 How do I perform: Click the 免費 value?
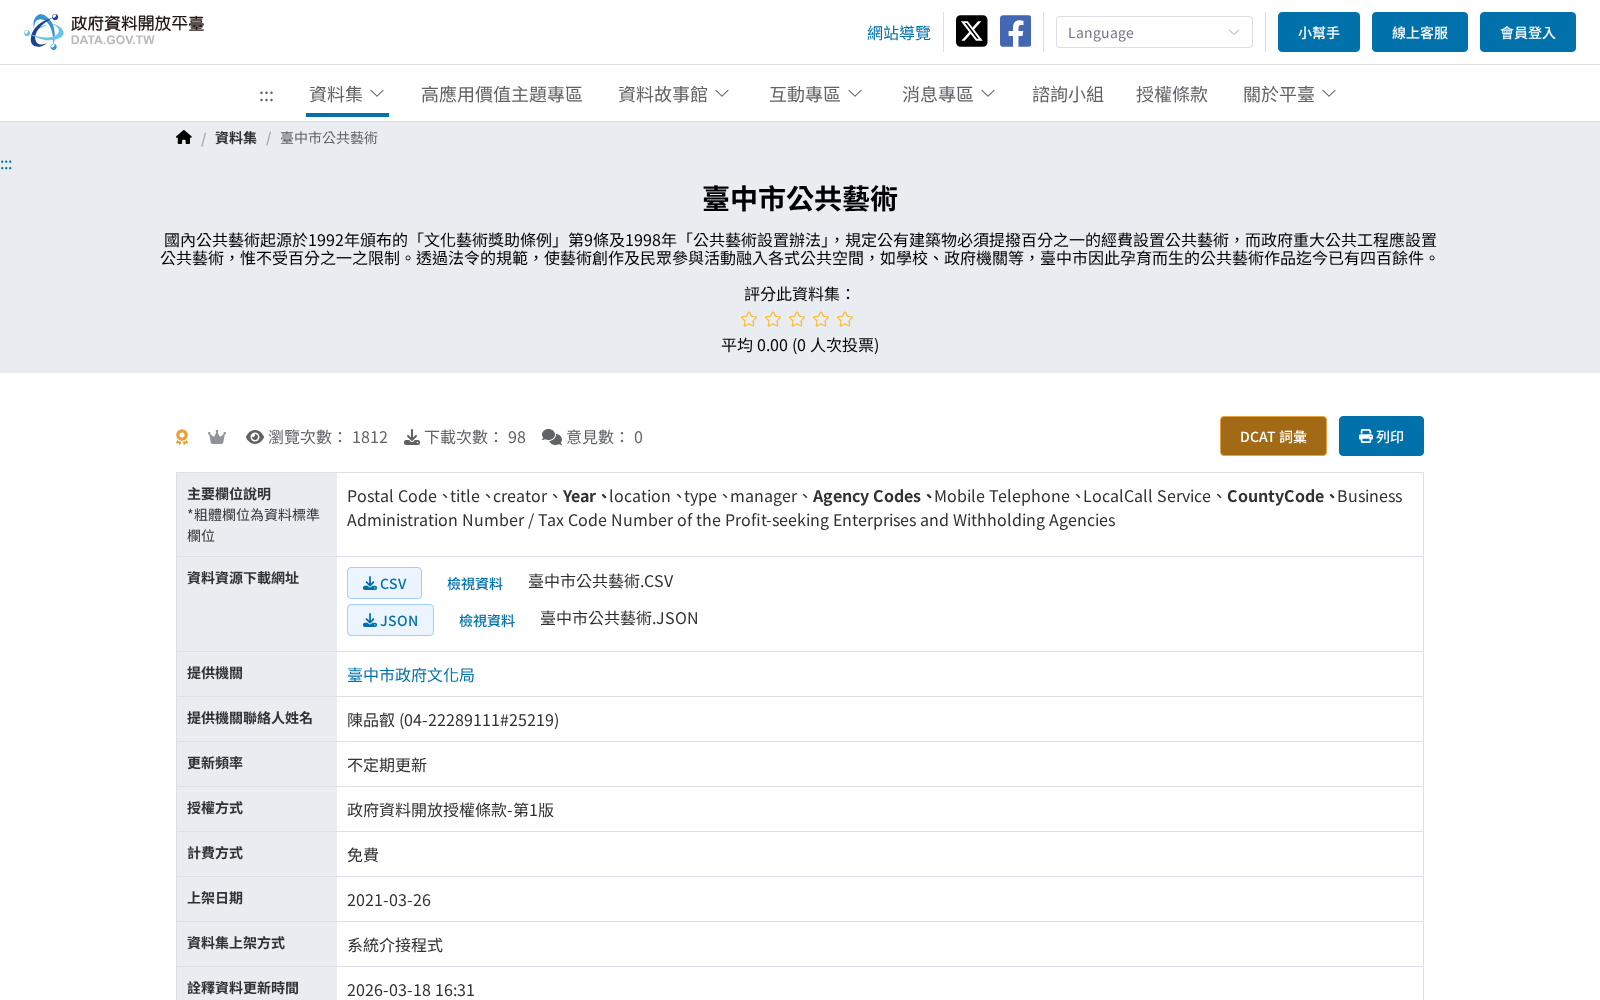(363, 855)
